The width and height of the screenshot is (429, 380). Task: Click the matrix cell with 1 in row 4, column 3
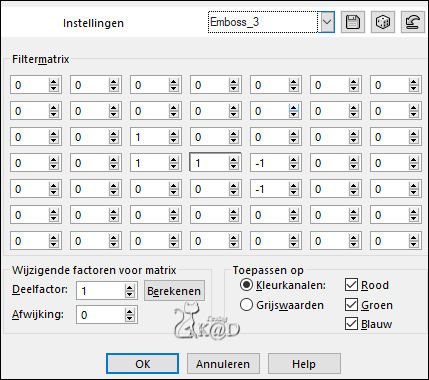click(150, 163)
